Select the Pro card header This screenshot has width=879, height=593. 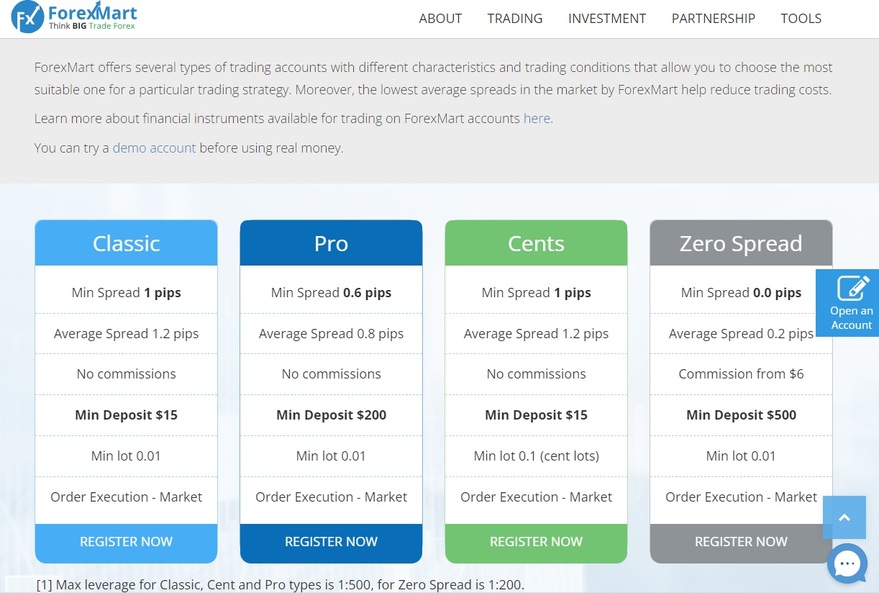pos(331,243)
